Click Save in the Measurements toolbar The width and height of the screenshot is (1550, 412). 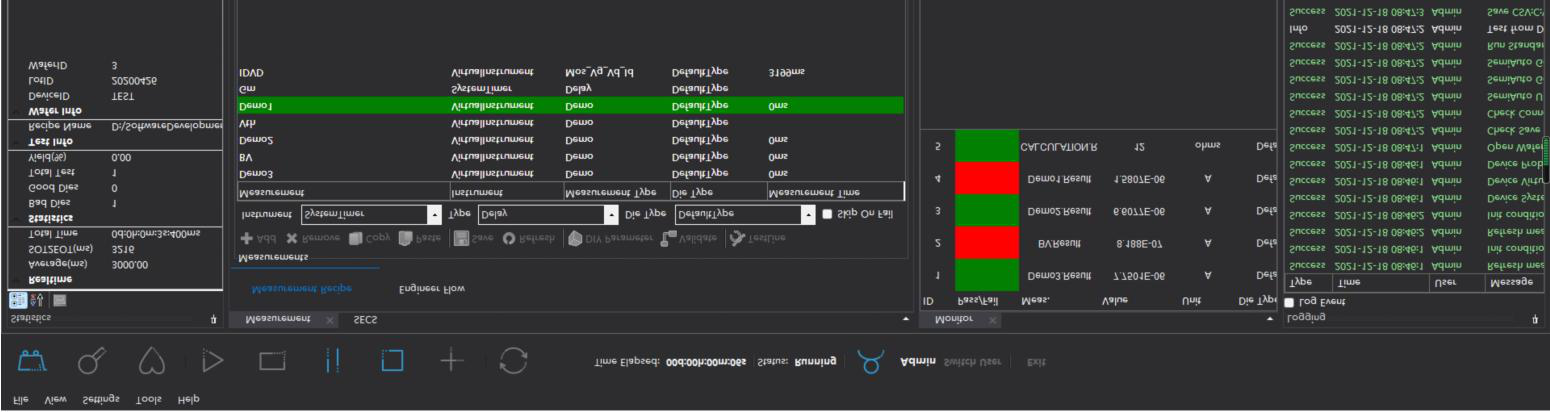point(476,238)
